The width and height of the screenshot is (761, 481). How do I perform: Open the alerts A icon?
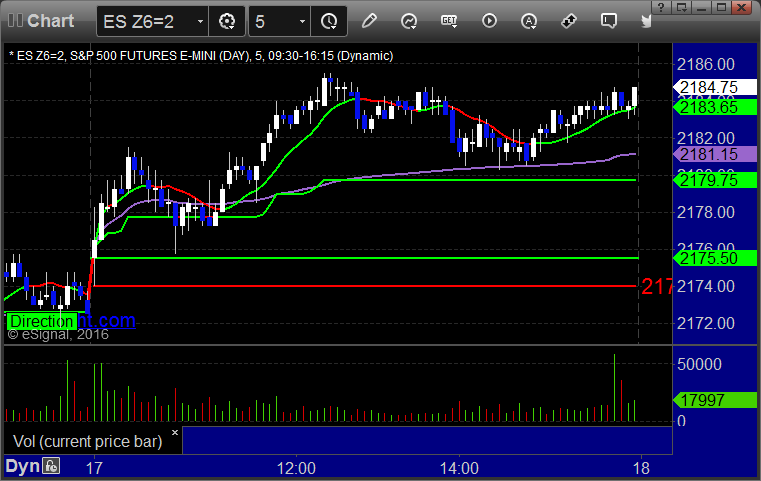pos(529,21)
